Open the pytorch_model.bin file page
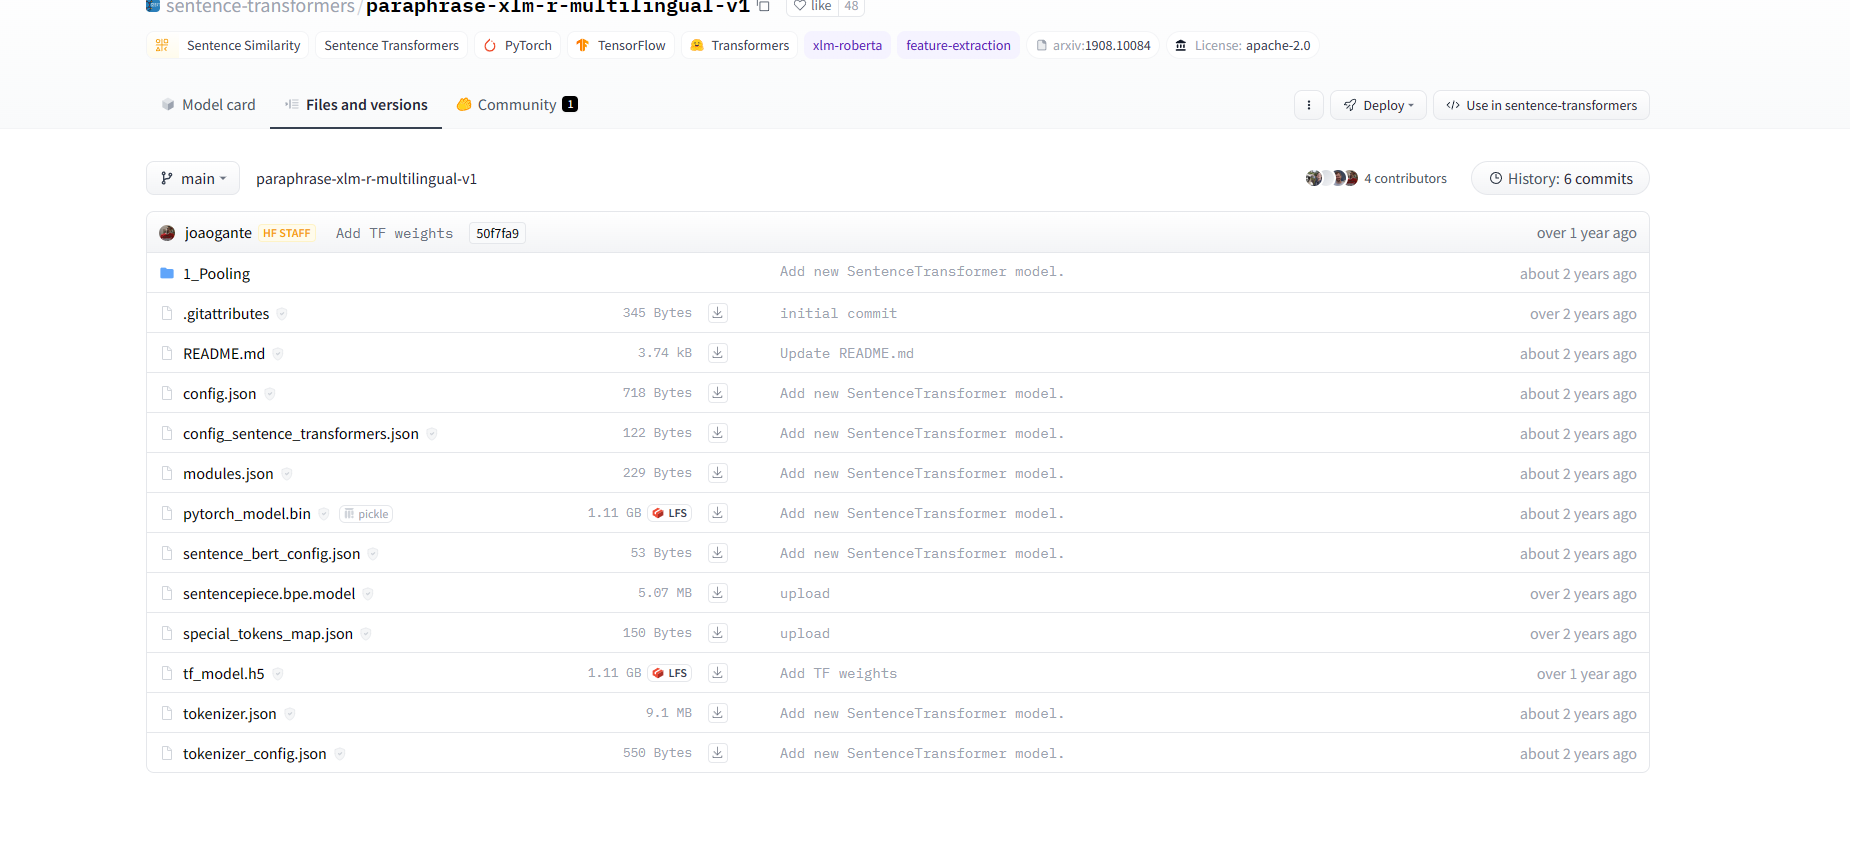Viewport: 1850px width, 865px height. (x=247, y=513)
